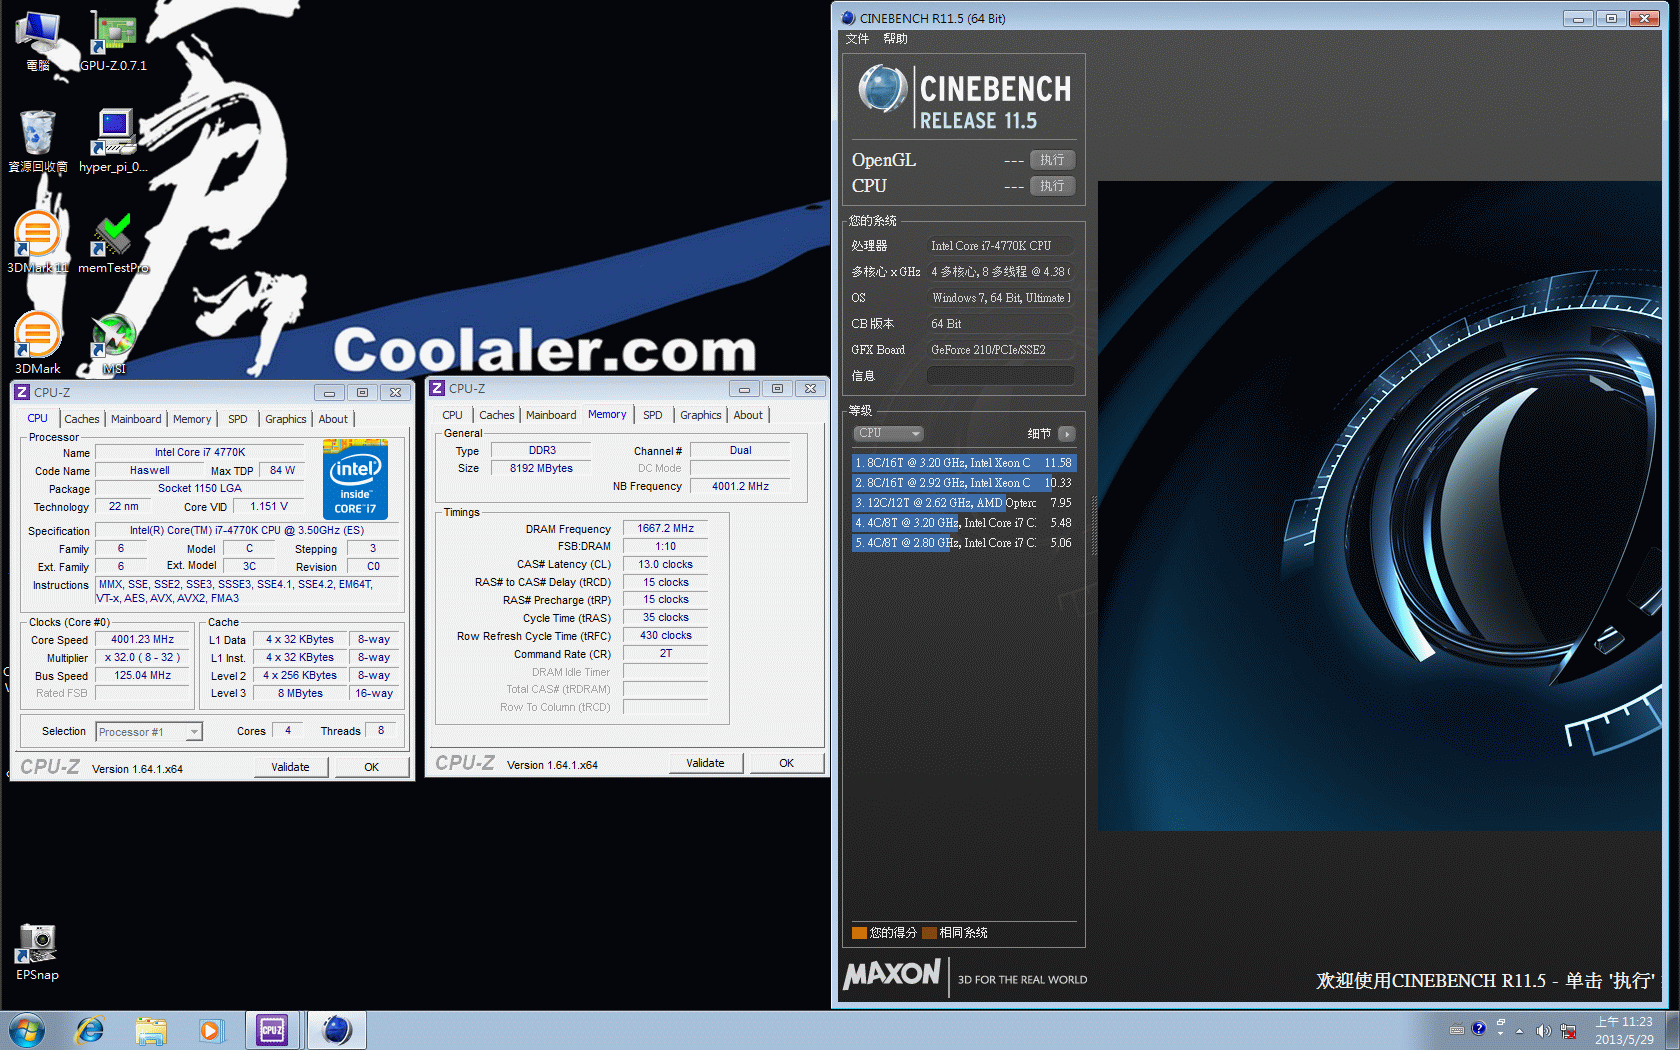1680x1050 pixels.
Task: Click OK in the Memory CPU-Z window
Action: pyautogui.click(x=786, y=763)
